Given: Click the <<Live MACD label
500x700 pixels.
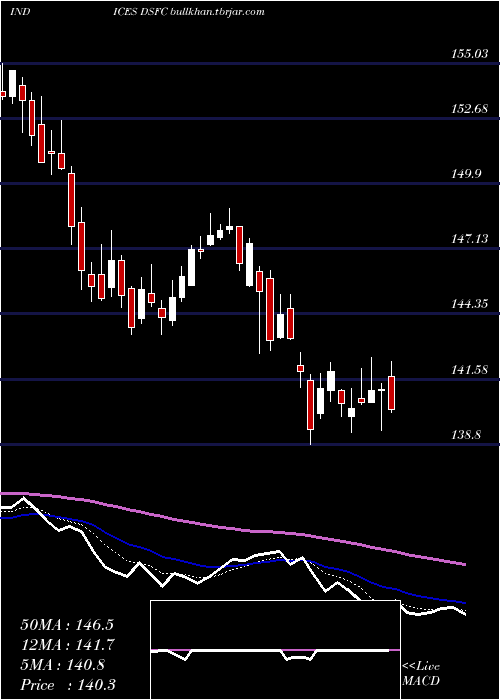Looking at the screenshot, I should (421, 674).
